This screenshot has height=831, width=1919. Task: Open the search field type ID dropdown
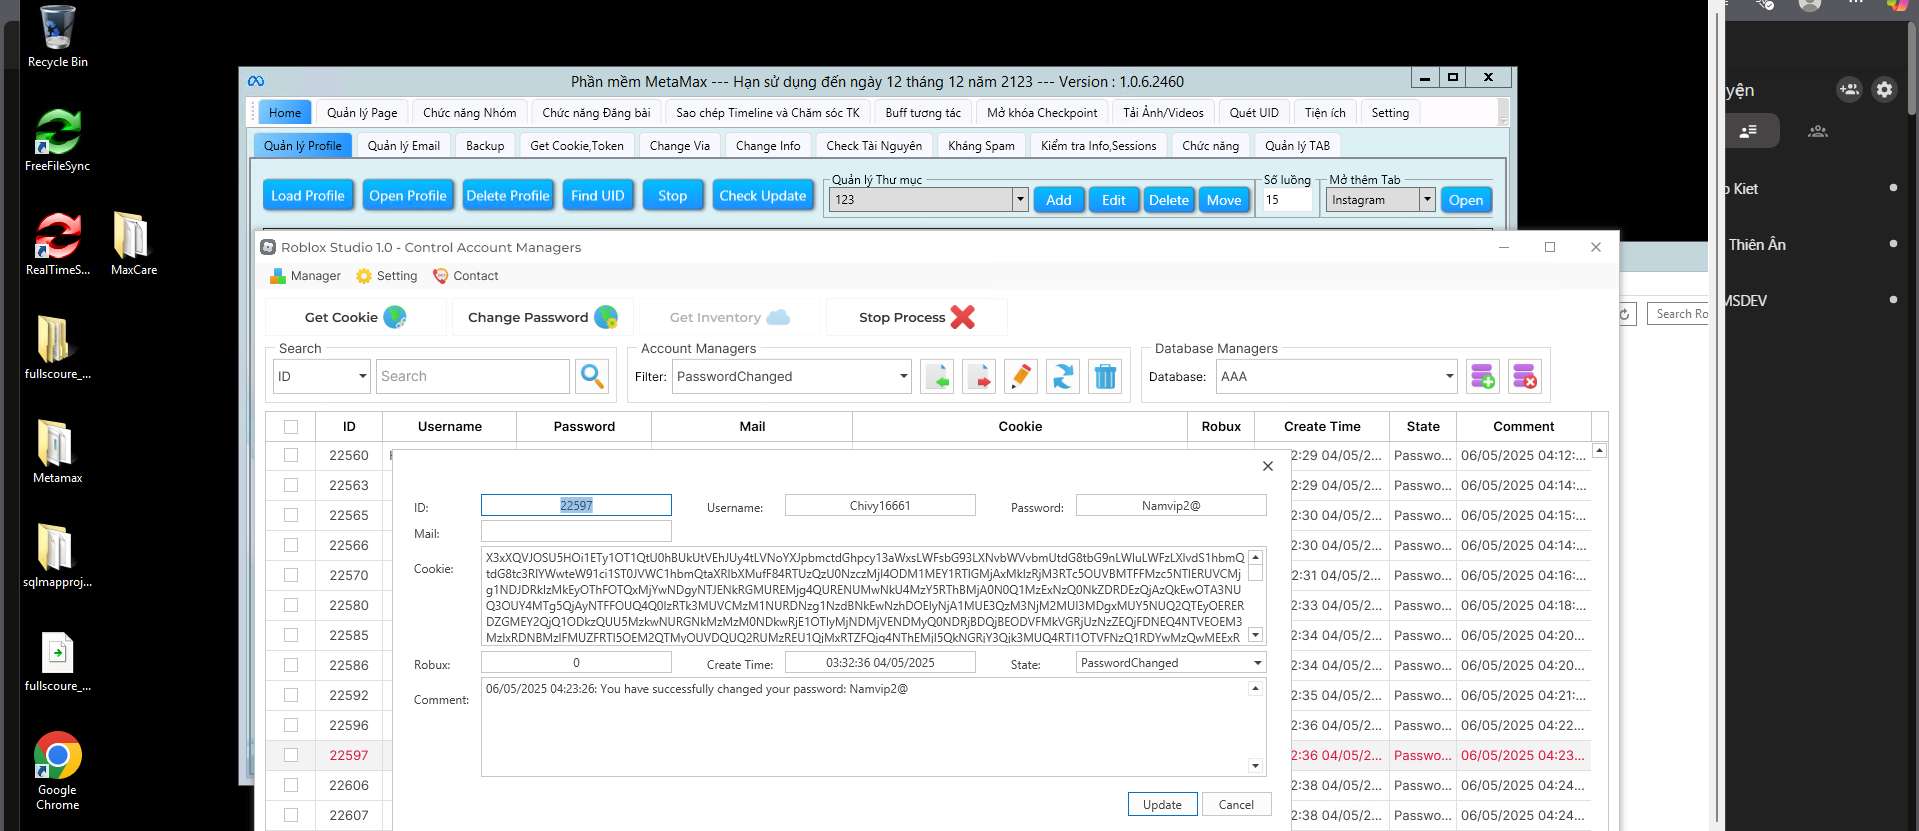pos(322,376)
